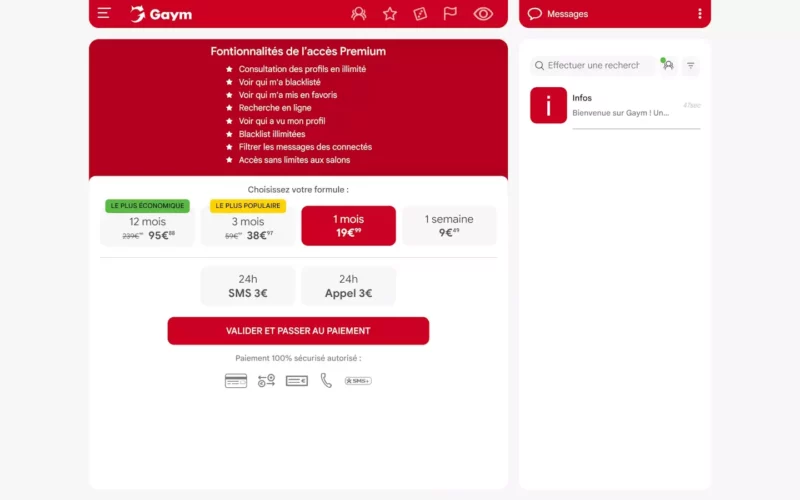Click the bank transfer payment icon

pyautogui.click(x=266, y=381)
